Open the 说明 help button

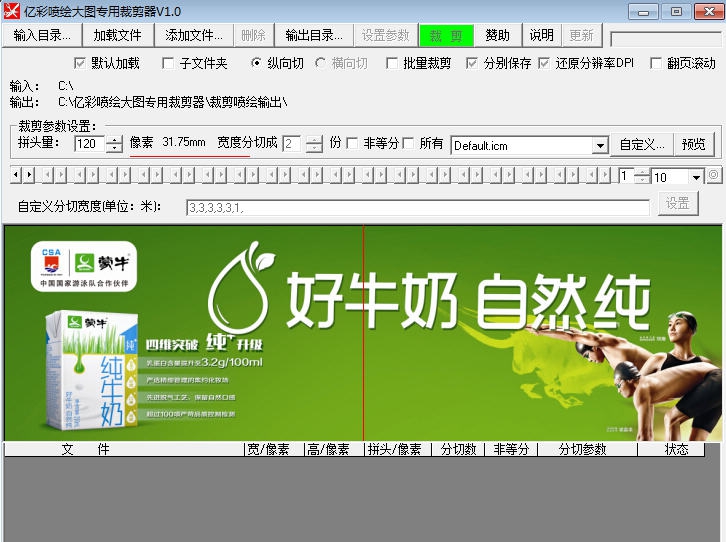pos(542,35)
